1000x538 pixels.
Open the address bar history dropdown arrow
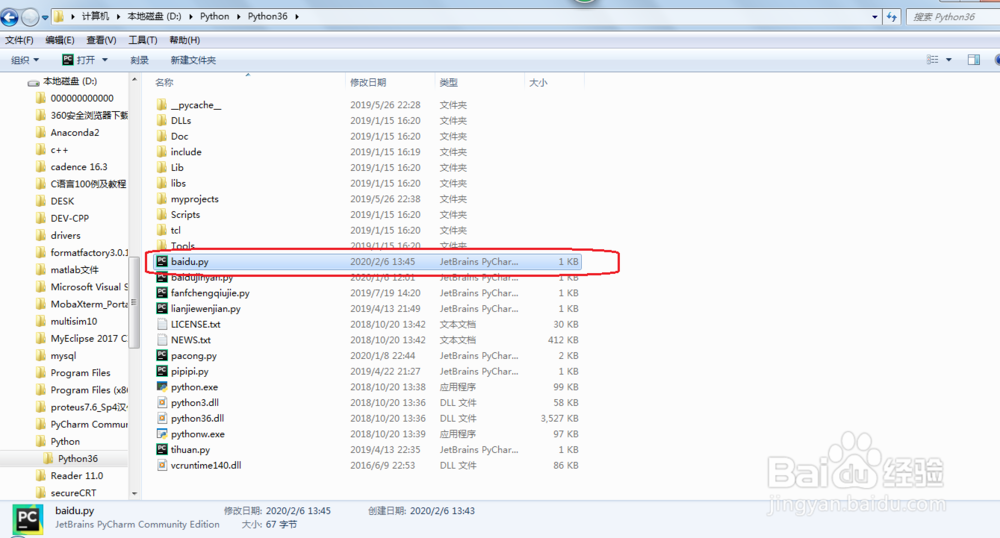pyautogui.click(x=874, y=17)
